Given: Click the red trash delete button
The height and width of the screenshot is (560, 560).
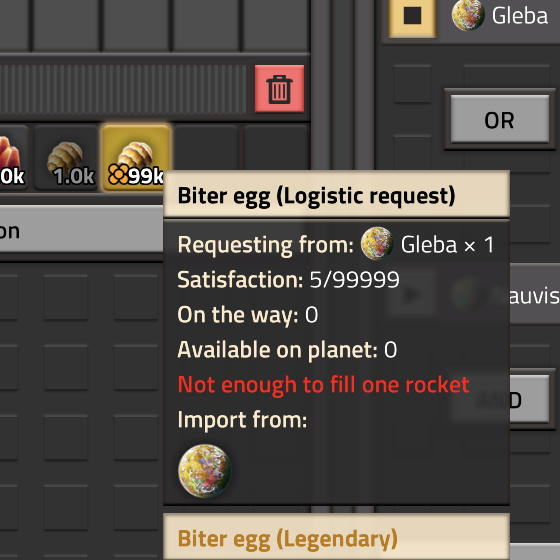Looking at the screenshot, I should pyautogui.click(x=279, y=89).
